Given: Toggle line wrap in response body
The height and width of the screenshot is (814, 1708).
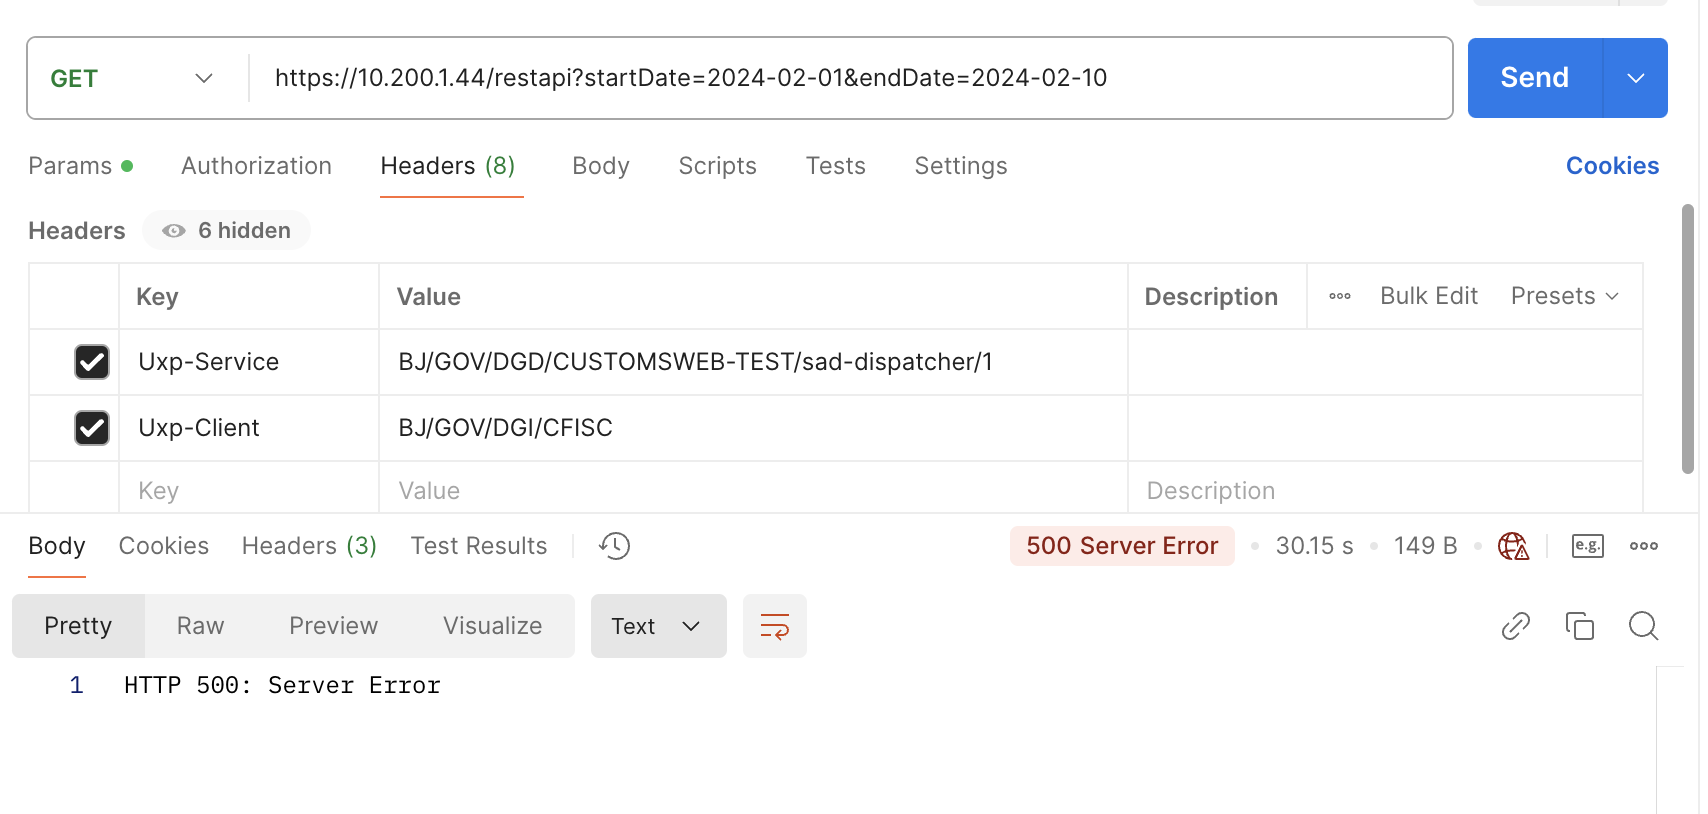Looking at the screenshot, I should click(x=774, y=627).
